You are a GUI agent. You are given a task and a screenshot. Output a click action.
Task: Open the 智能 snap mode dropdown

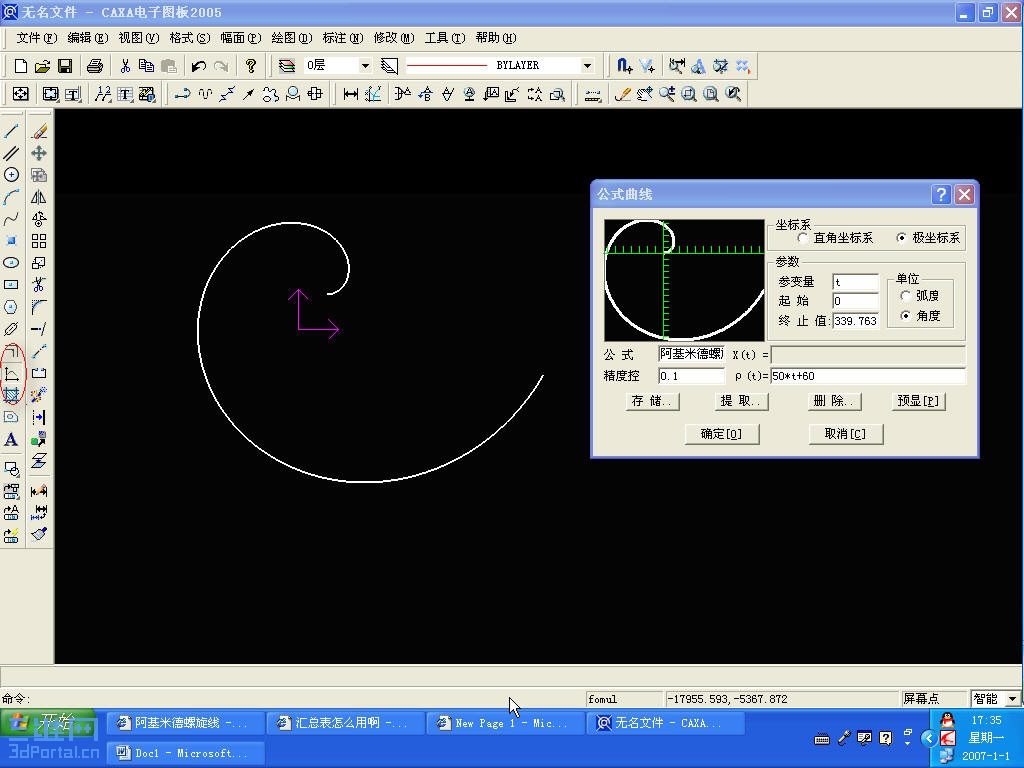tap(1012, 699)
